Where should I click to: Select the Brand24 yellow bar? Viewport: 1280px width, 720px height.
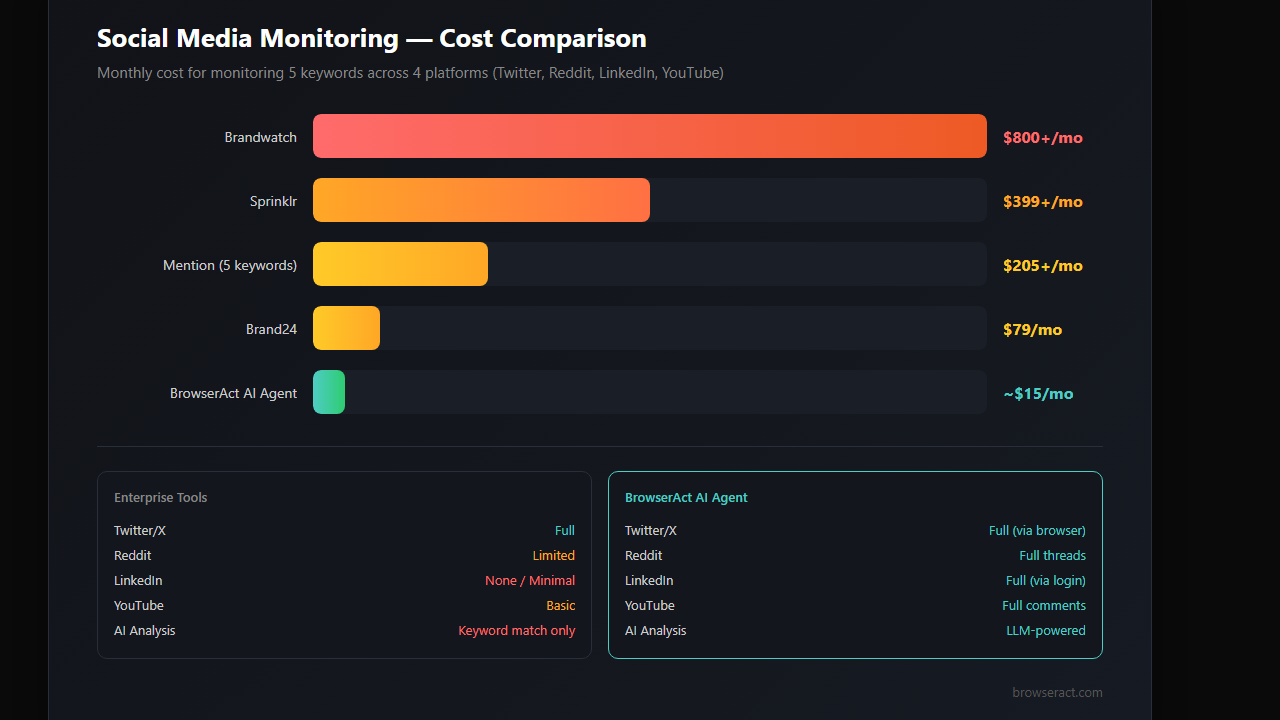pyautogui.click(x=346, y=328)
